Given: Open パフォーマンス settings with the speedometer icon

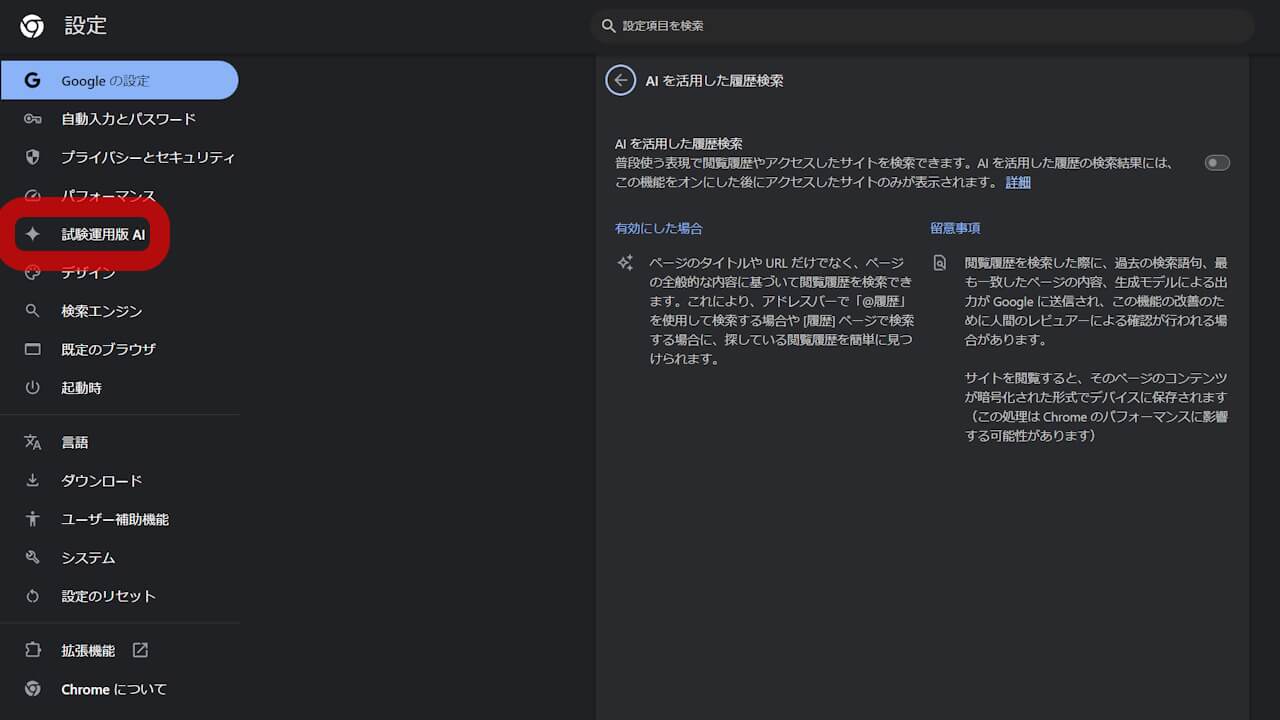Looking at the screenshot, I should (33, 195).
